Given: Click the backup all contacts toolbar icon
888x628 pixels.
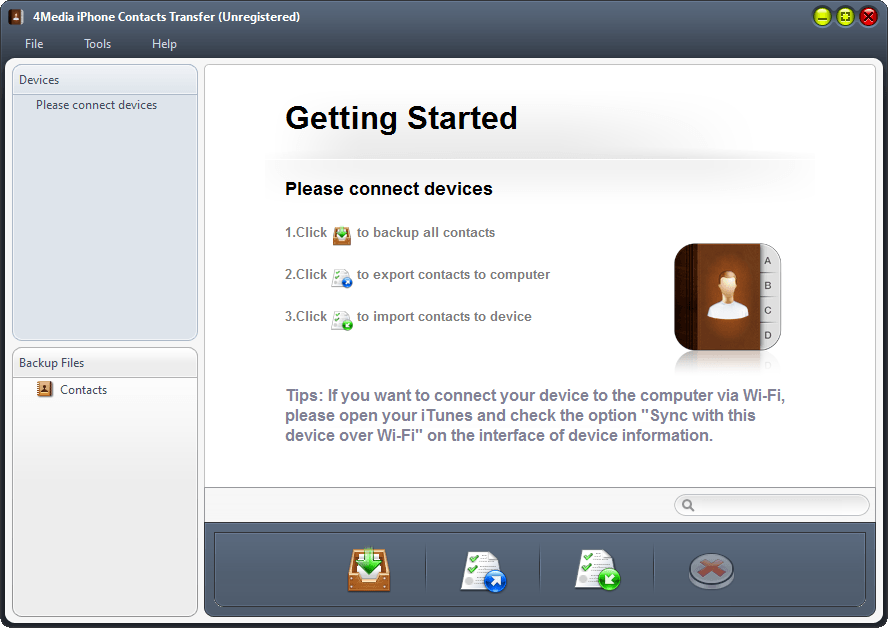Looking at the screenshot, I should (369, 570).
